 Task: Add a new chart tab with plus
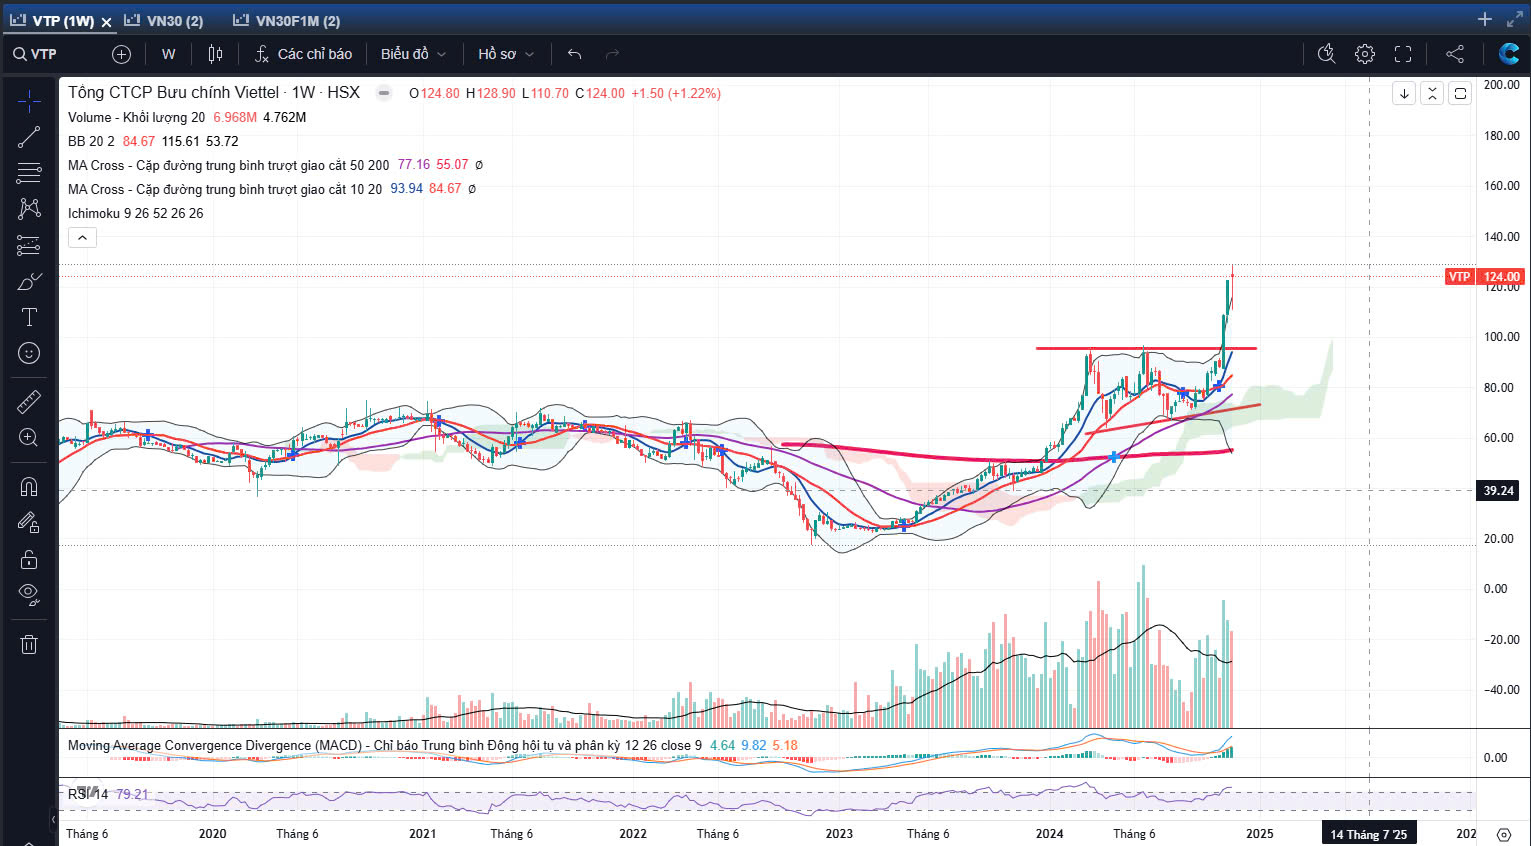coord(1485,19)
